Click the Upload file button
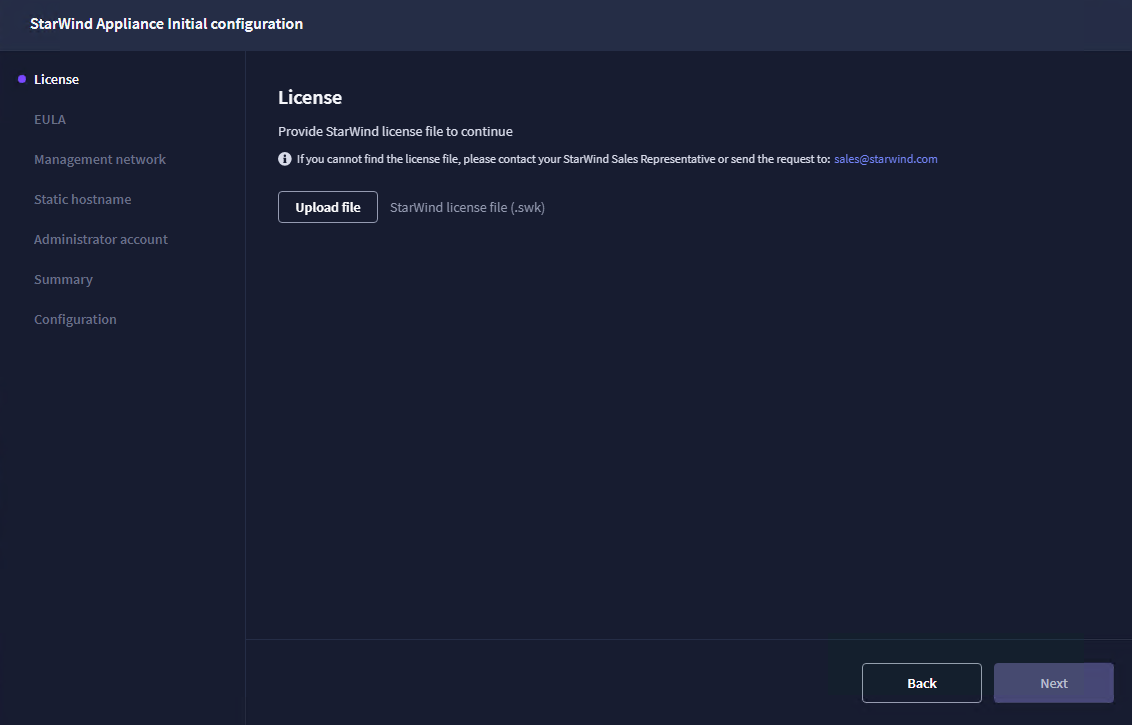The width and height of the screenshot is (1132, 725). (328, 207)
